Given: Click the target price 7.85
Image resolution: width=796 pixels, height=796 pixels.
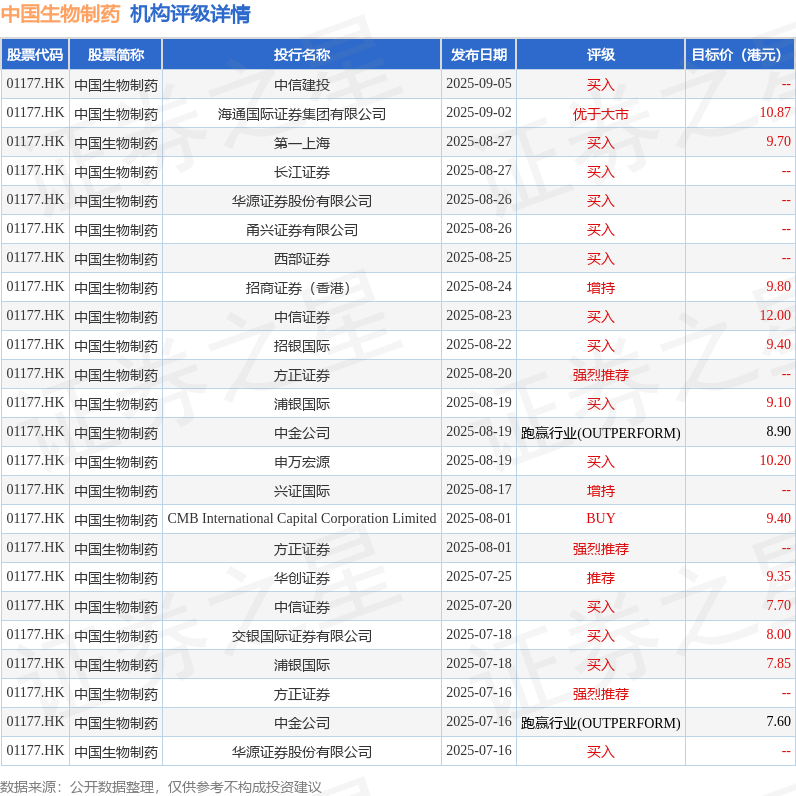Looking at the screenshot, I should (x=778, y=663).
